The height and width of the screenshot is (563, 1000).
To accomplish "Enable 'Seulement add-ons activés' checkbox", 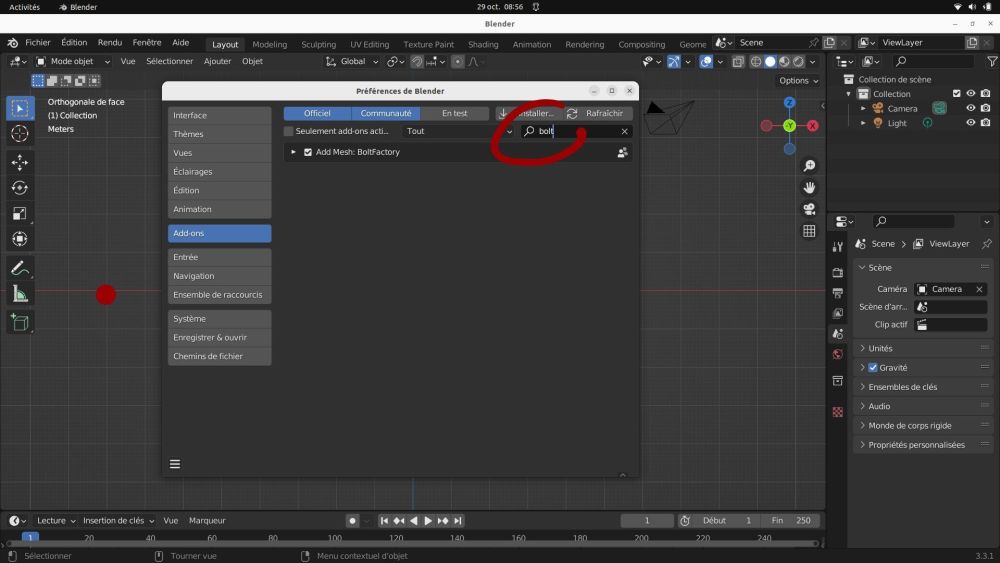I will point(288,131).
